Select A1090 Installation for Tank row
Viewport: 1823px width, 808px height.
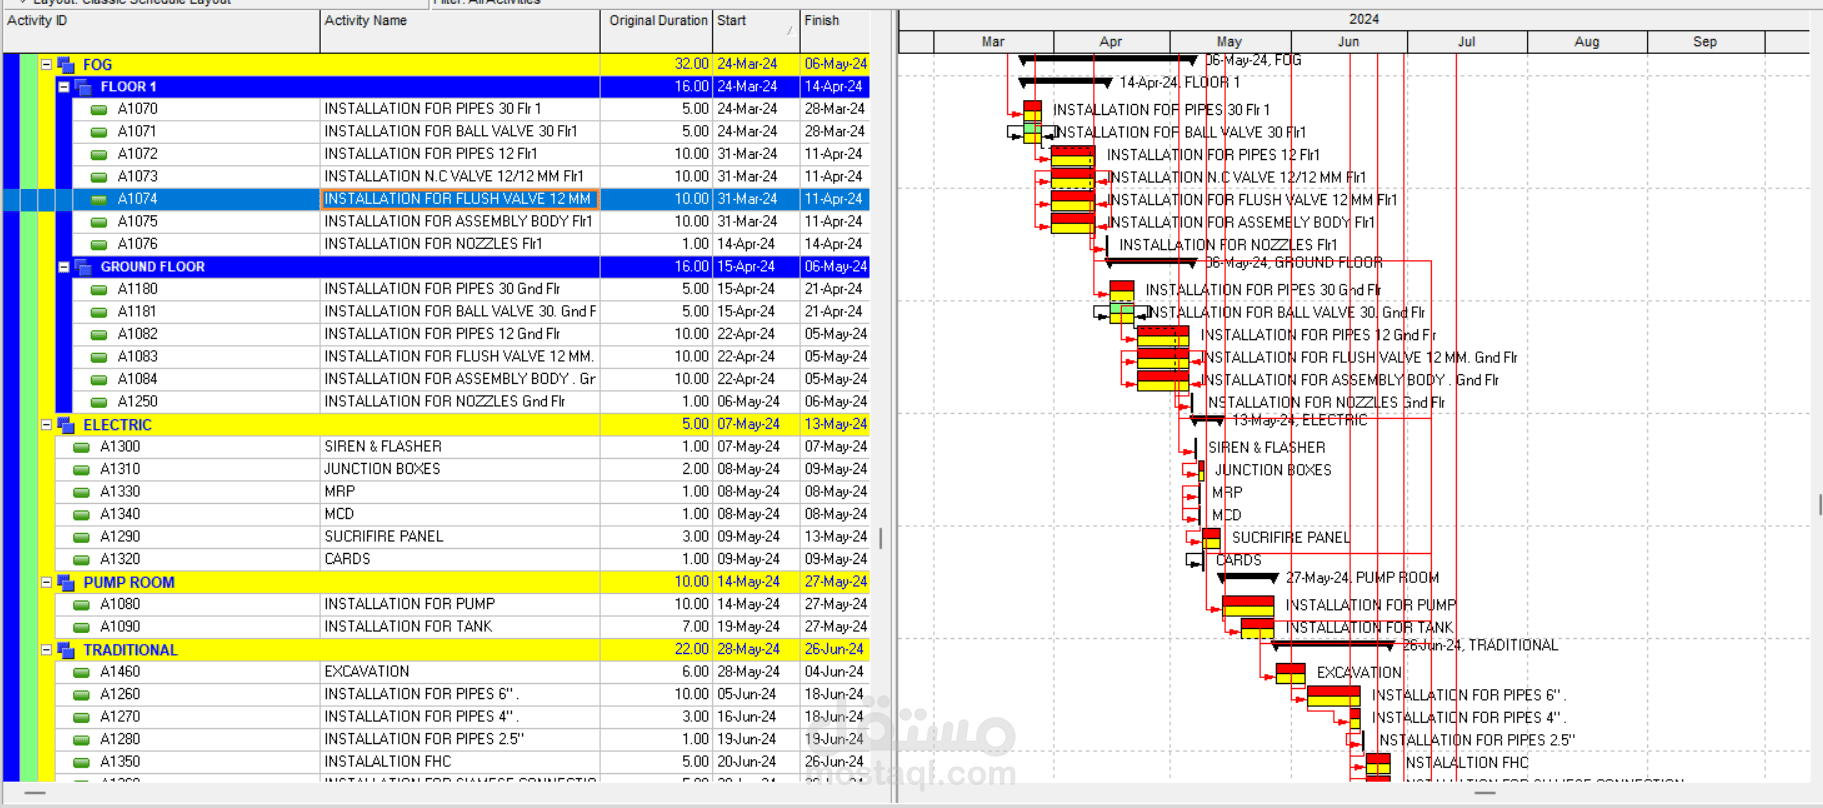436,627
